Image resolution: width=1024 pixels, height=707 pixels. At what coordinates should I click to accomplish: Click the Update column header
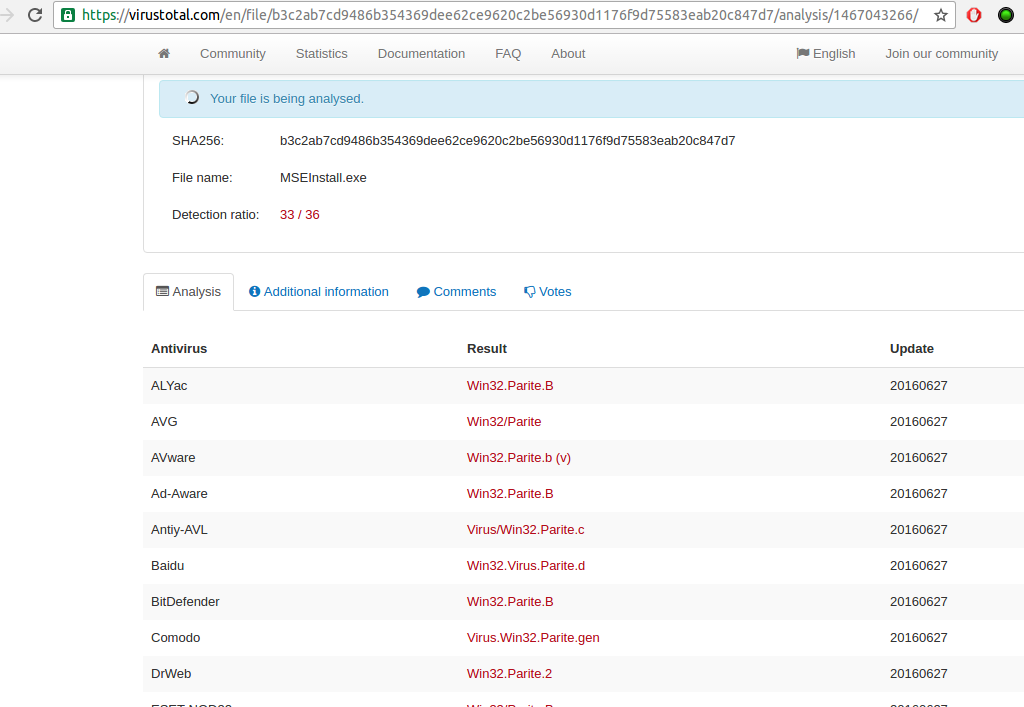(912, 349)
